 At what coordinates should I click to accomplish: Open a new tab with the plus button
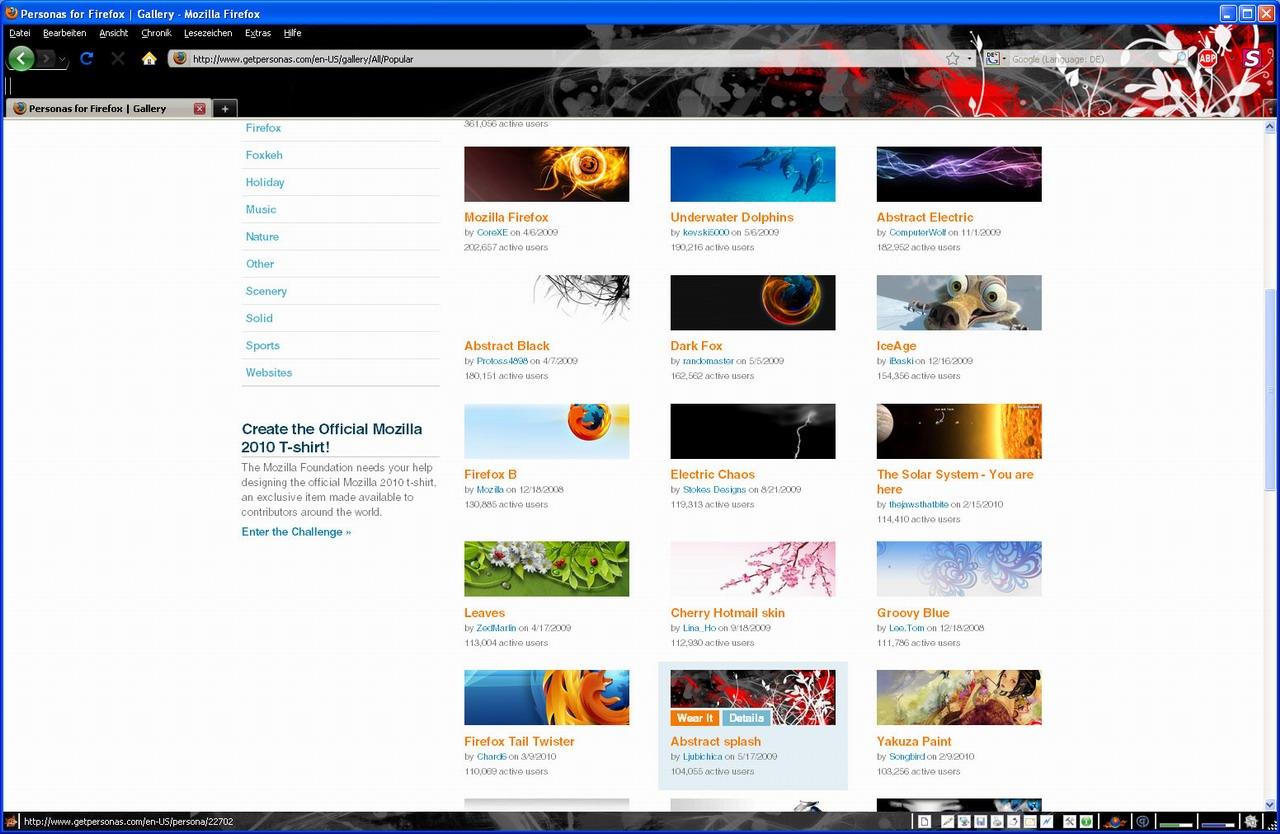[224, 108]
